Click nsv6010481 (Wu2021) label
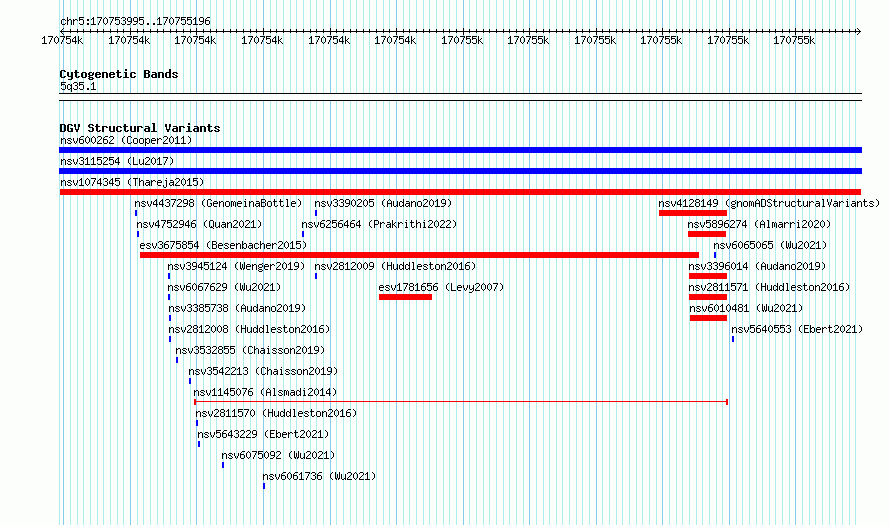This screenshot has width=890, height=525. (746, 308)
